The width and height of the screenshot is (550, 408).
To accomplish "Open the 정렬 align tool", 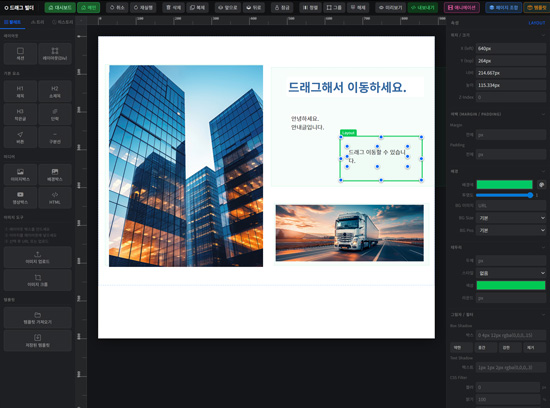I will 310,7.
